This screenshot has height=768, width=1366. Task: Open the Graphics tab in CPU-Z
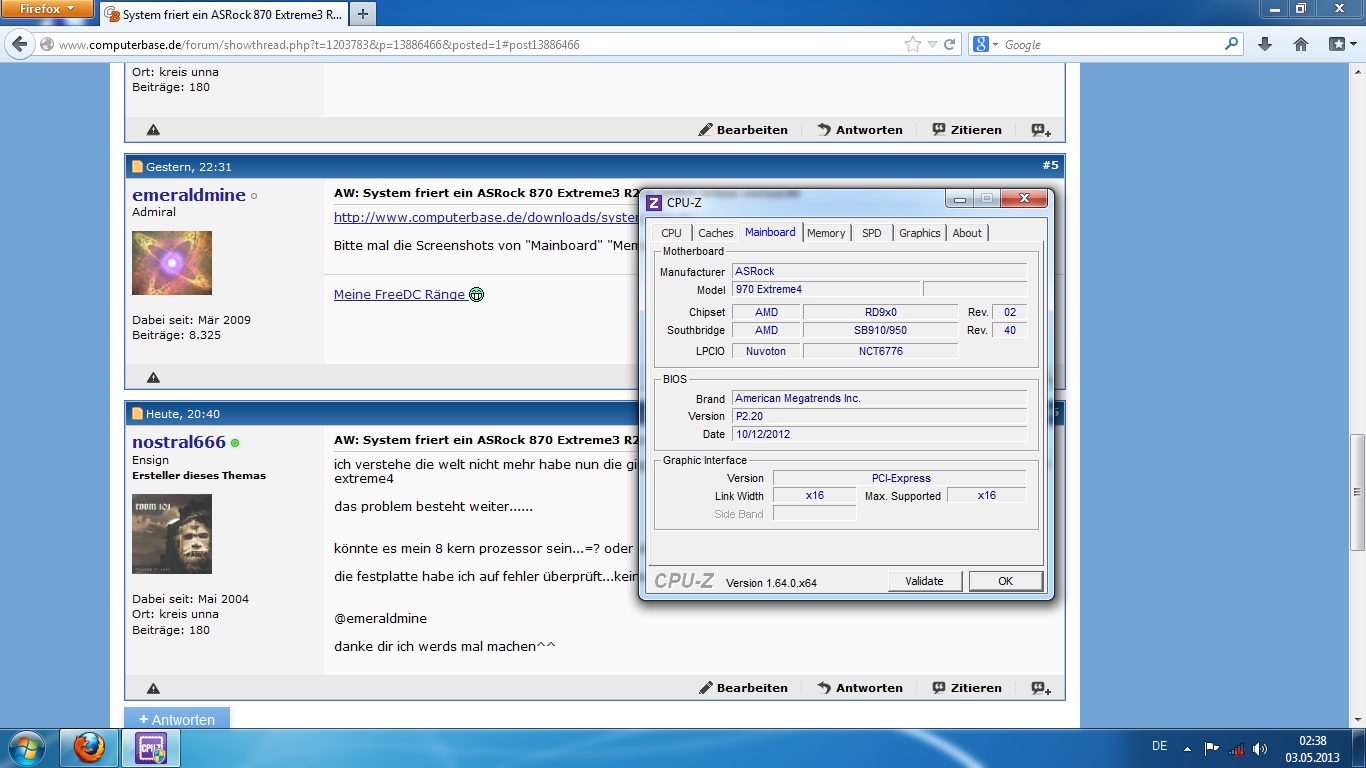[x=920, y=233]
